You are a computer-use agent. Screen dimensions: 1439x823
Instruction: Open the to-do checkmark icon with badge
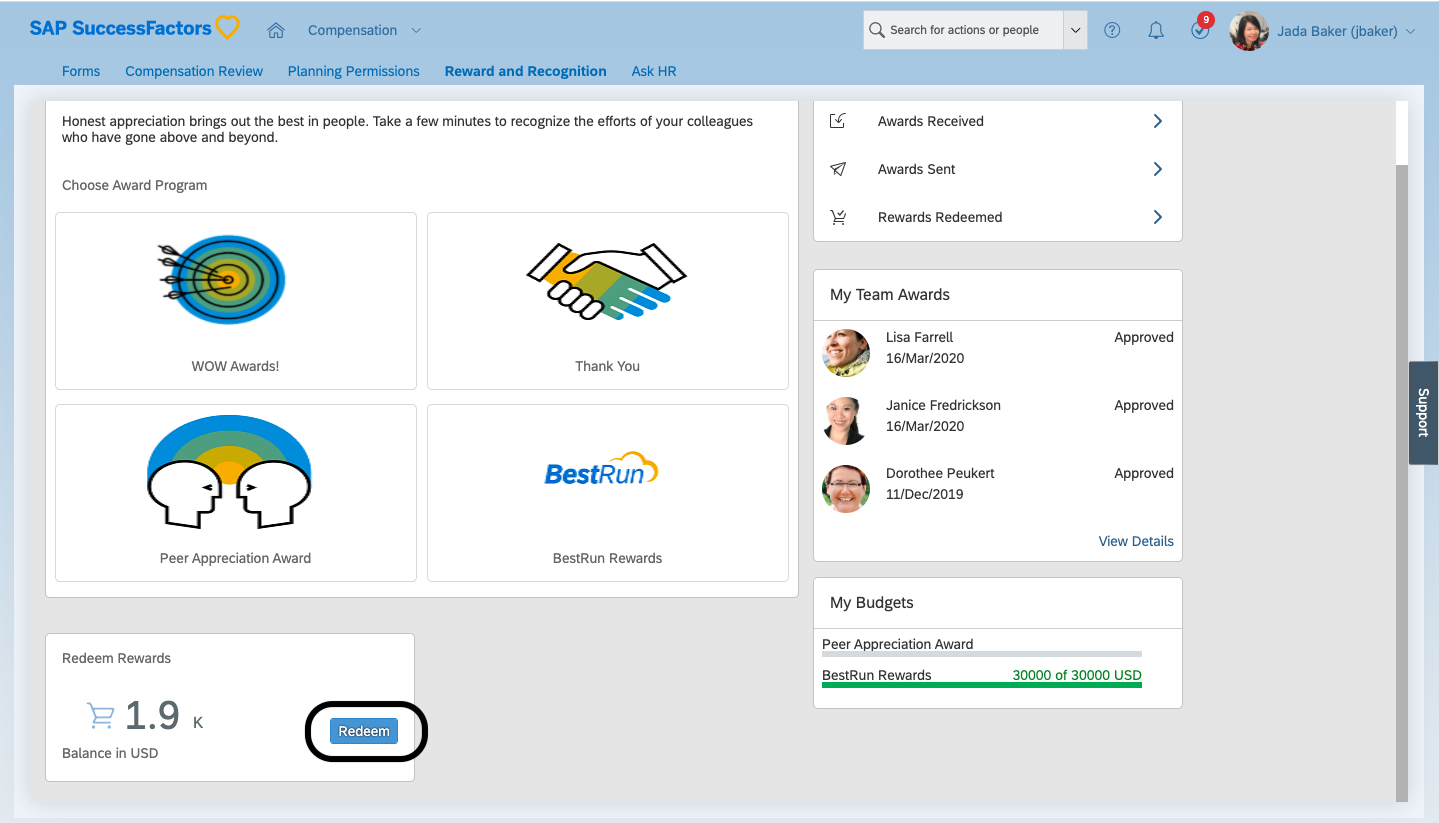[x=1201, y=28]
